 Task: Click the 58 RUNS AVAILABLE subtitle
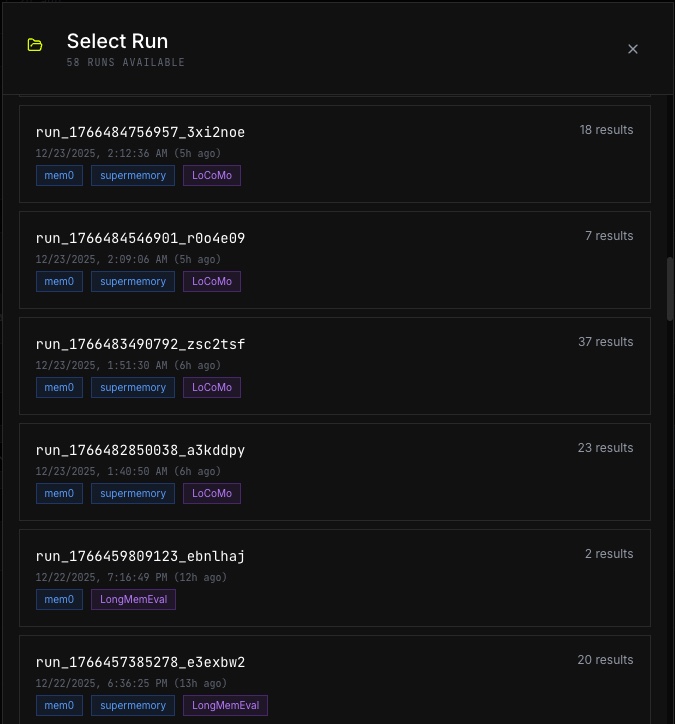pos(126,62)
